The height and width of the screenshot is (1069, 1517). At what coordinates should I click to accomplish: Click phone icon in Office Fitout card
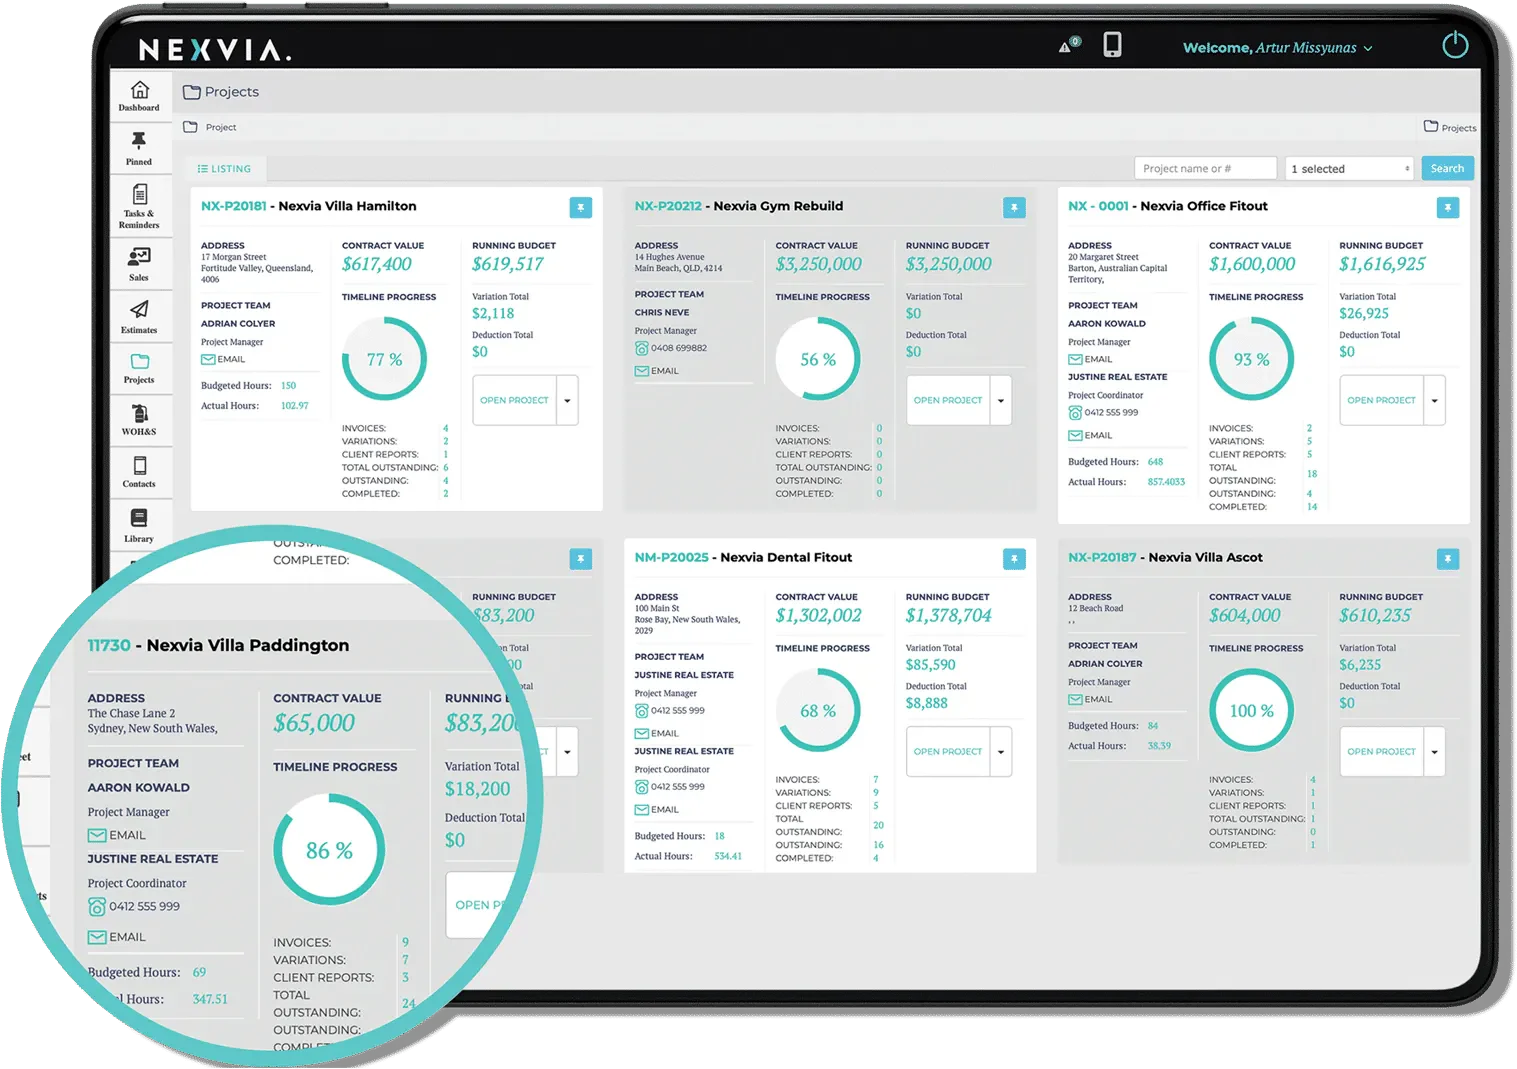click(x=1075, y=412)
